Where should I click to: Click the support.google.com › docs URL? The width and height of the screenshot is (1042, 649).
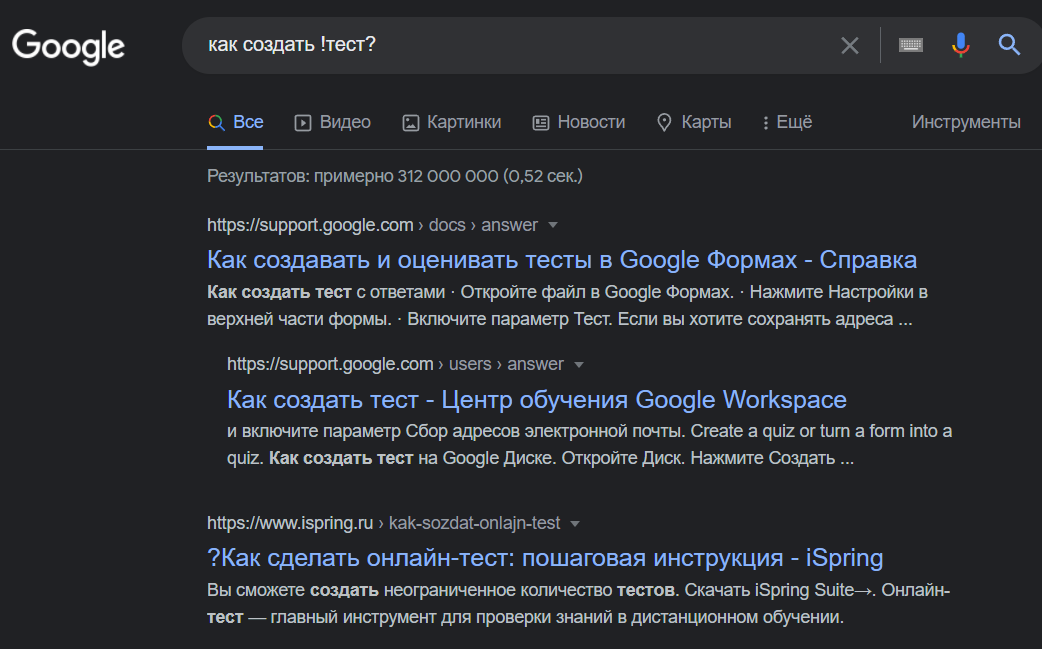click(x=372, y=225)
